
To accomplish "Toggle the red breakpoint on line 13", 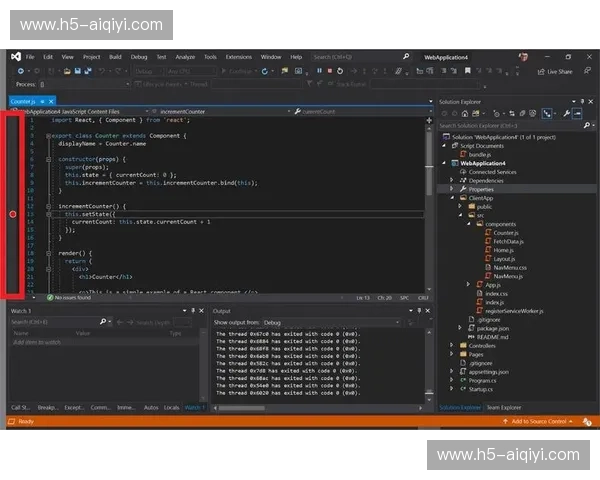I will coord(13,214).
